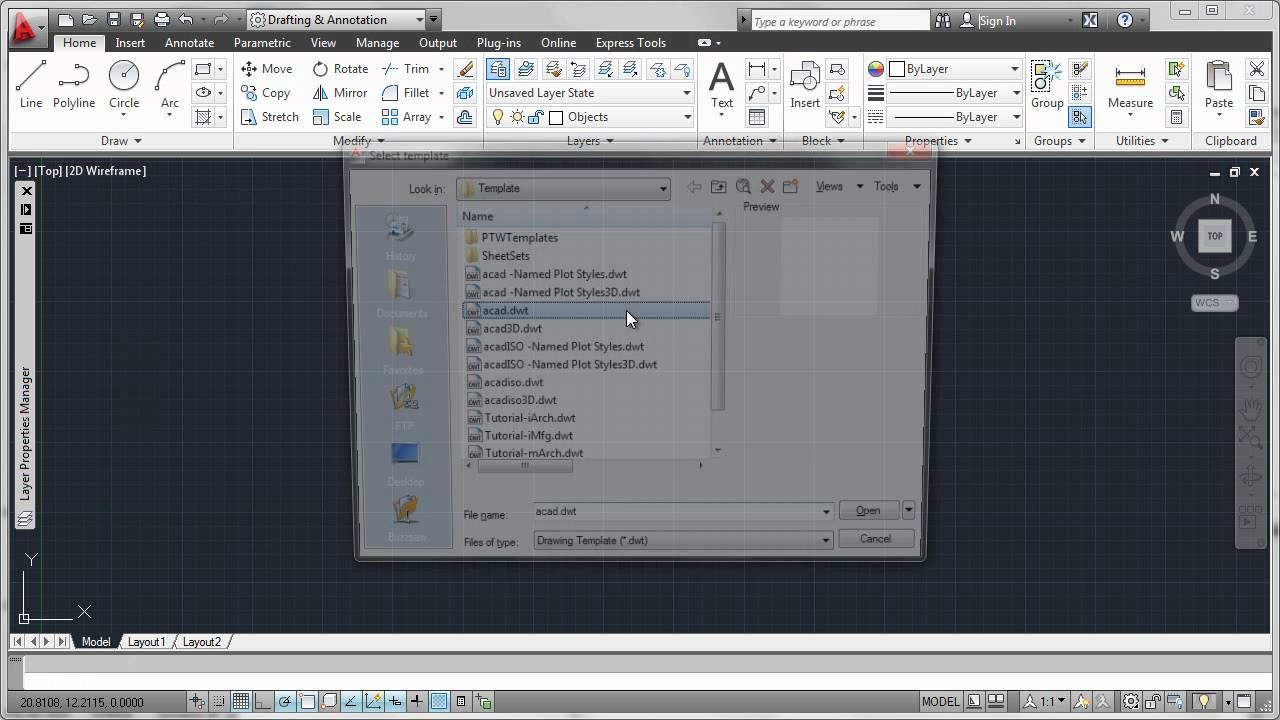Click the Undo arrow in quick access toolbar

click(x=186, y=20)
